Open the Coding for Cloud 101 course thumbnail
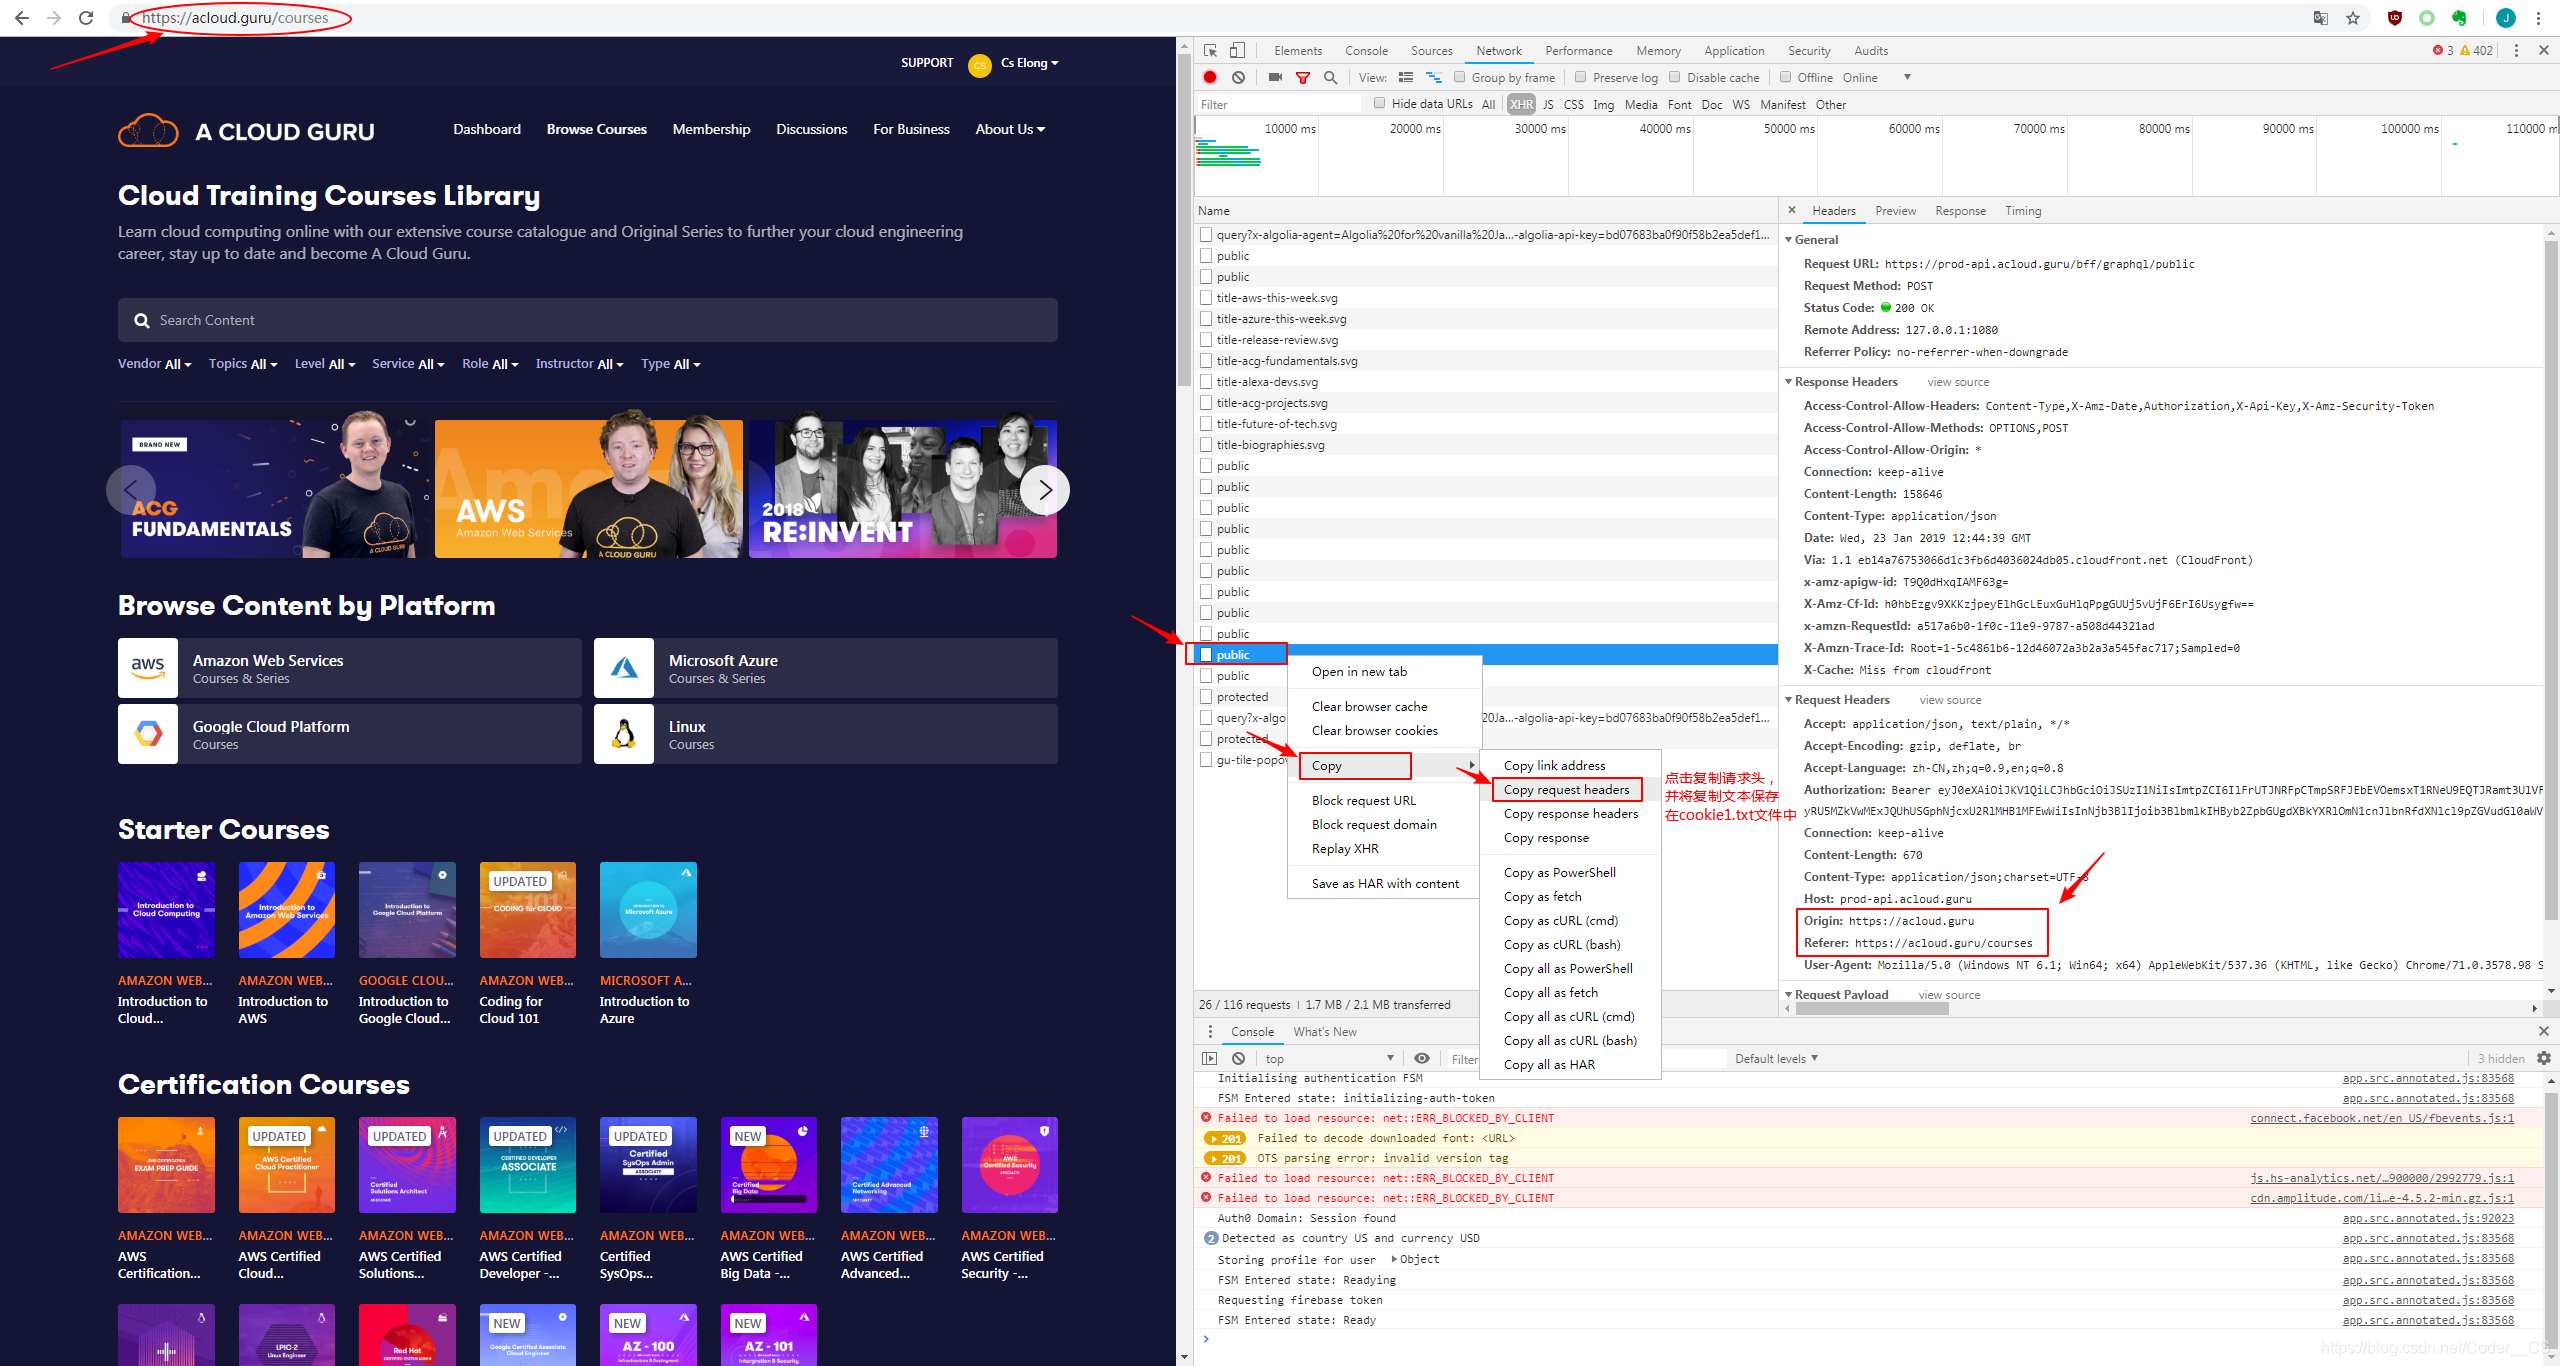 click(528, 910)
